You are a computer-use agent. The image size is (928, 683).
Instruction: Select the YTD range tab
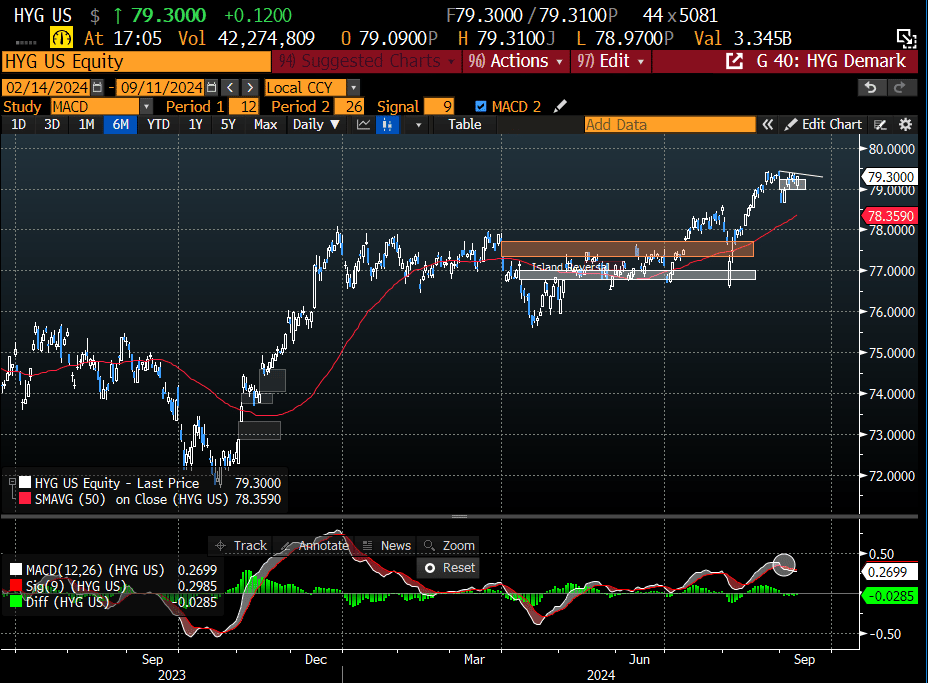click(x=158, y=125)
